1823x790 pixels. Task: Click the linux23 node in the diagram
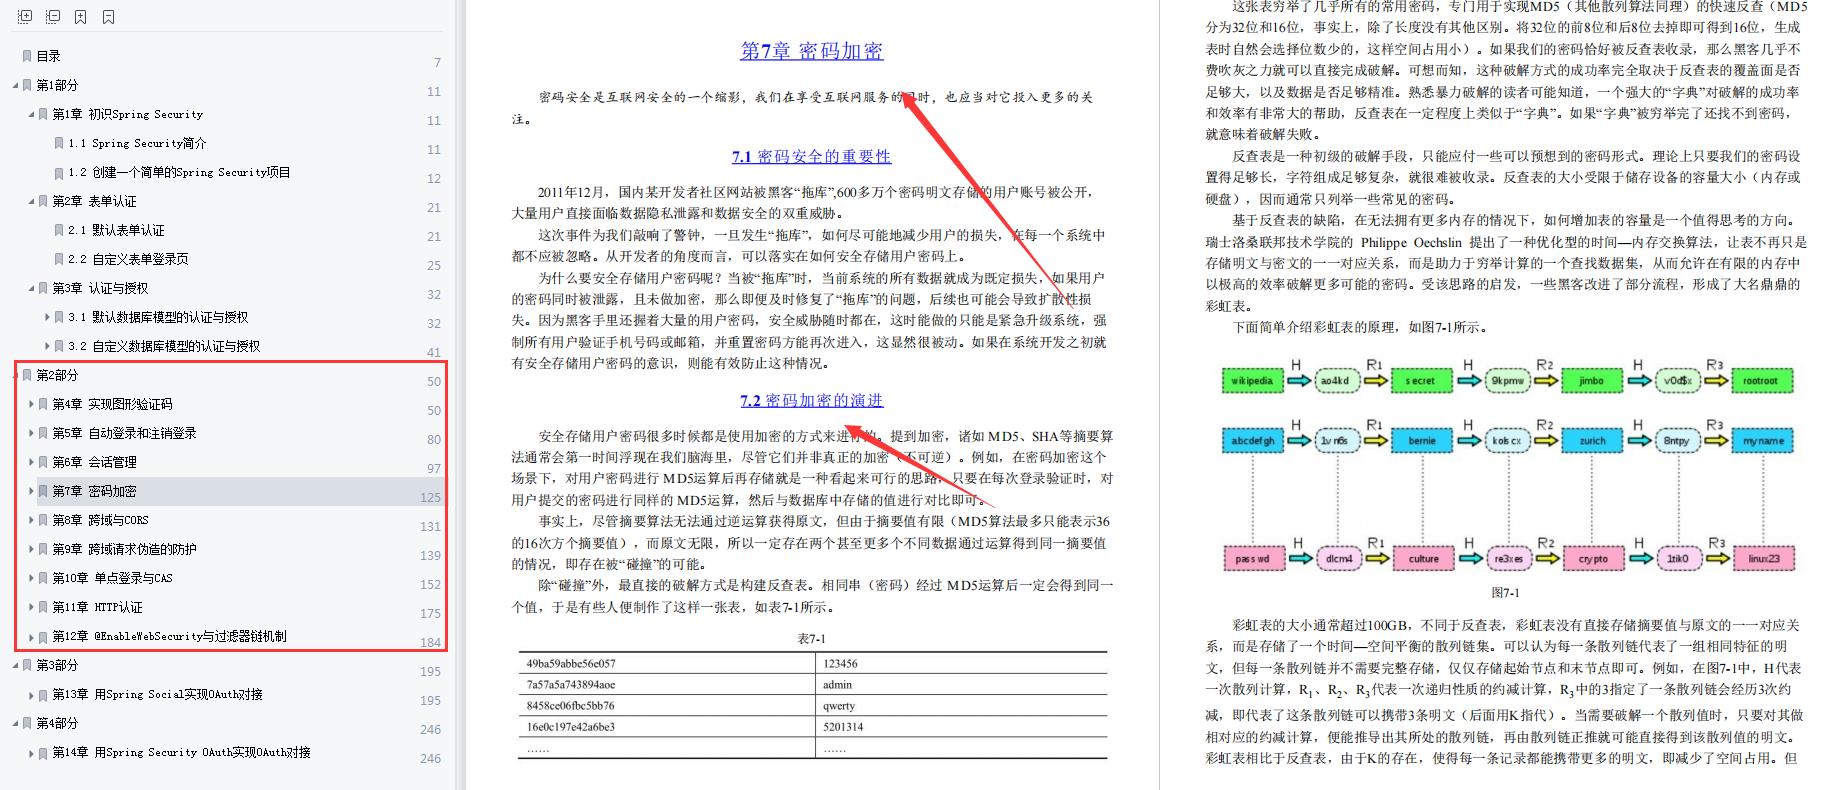[x=1763, y=558]
